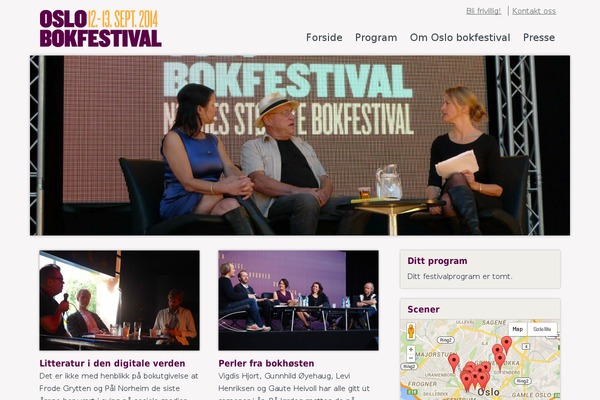Switch the map to Map view
Image resolution: width=600 pixels, height=400 pixels.
(x=518, y=329)
